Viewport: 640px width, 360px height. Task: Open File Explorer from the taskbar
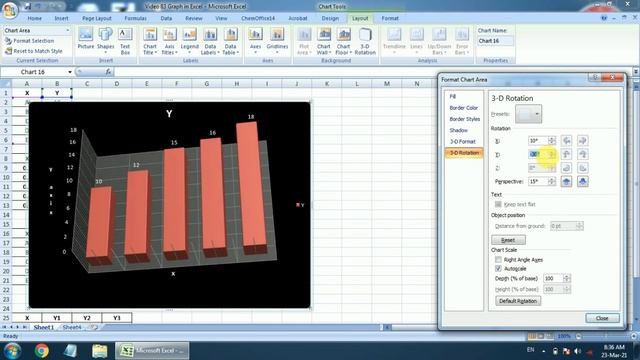click(x=99, y=351)
